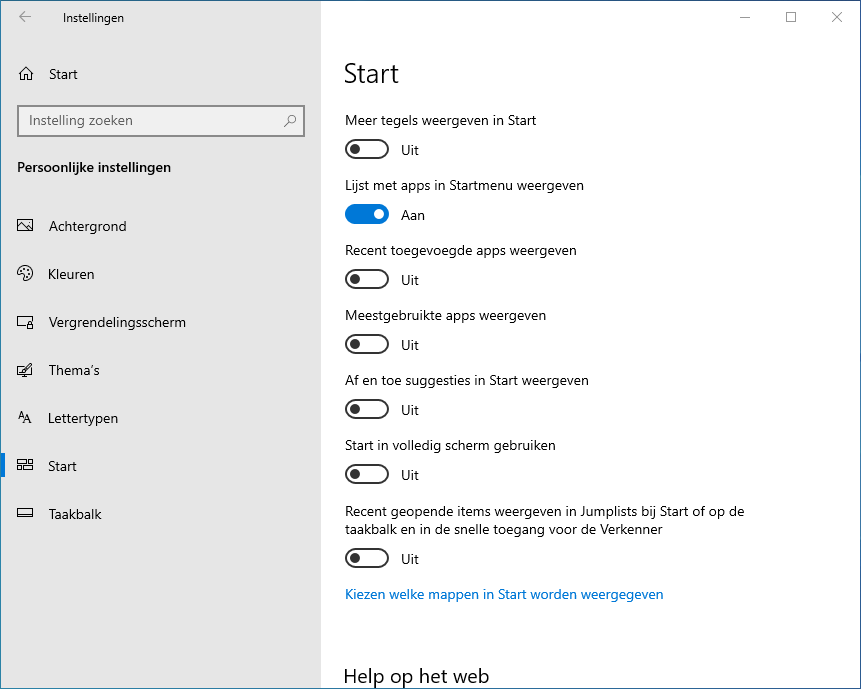The height and width of the screenshot is (689, 861).
Task: Click the search magnifier icon
Action: [290, 121]
